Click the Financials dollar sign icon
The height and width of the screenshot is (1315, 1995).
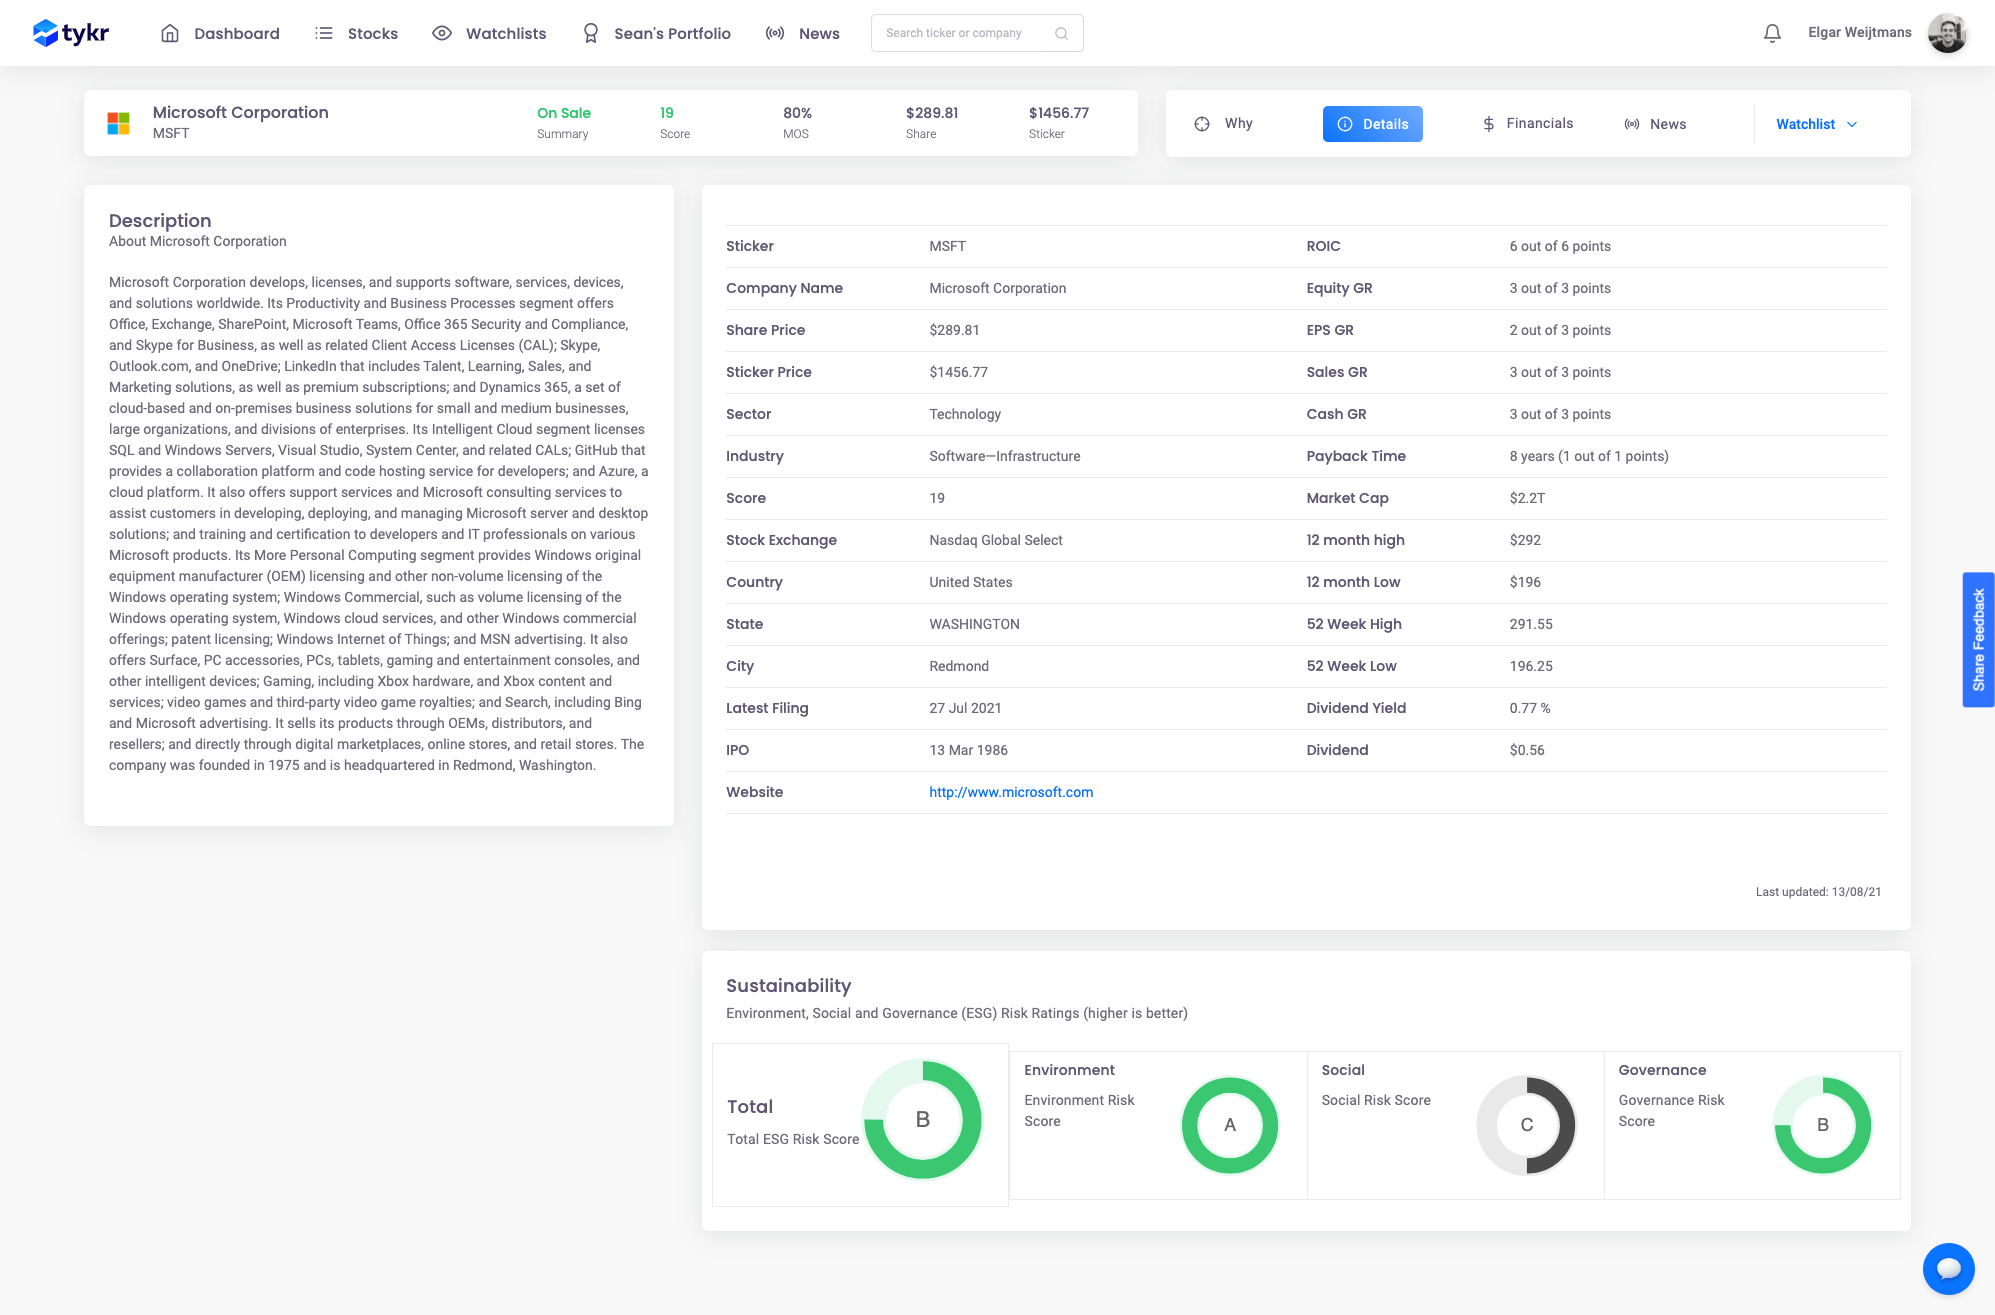[1489, 124]
